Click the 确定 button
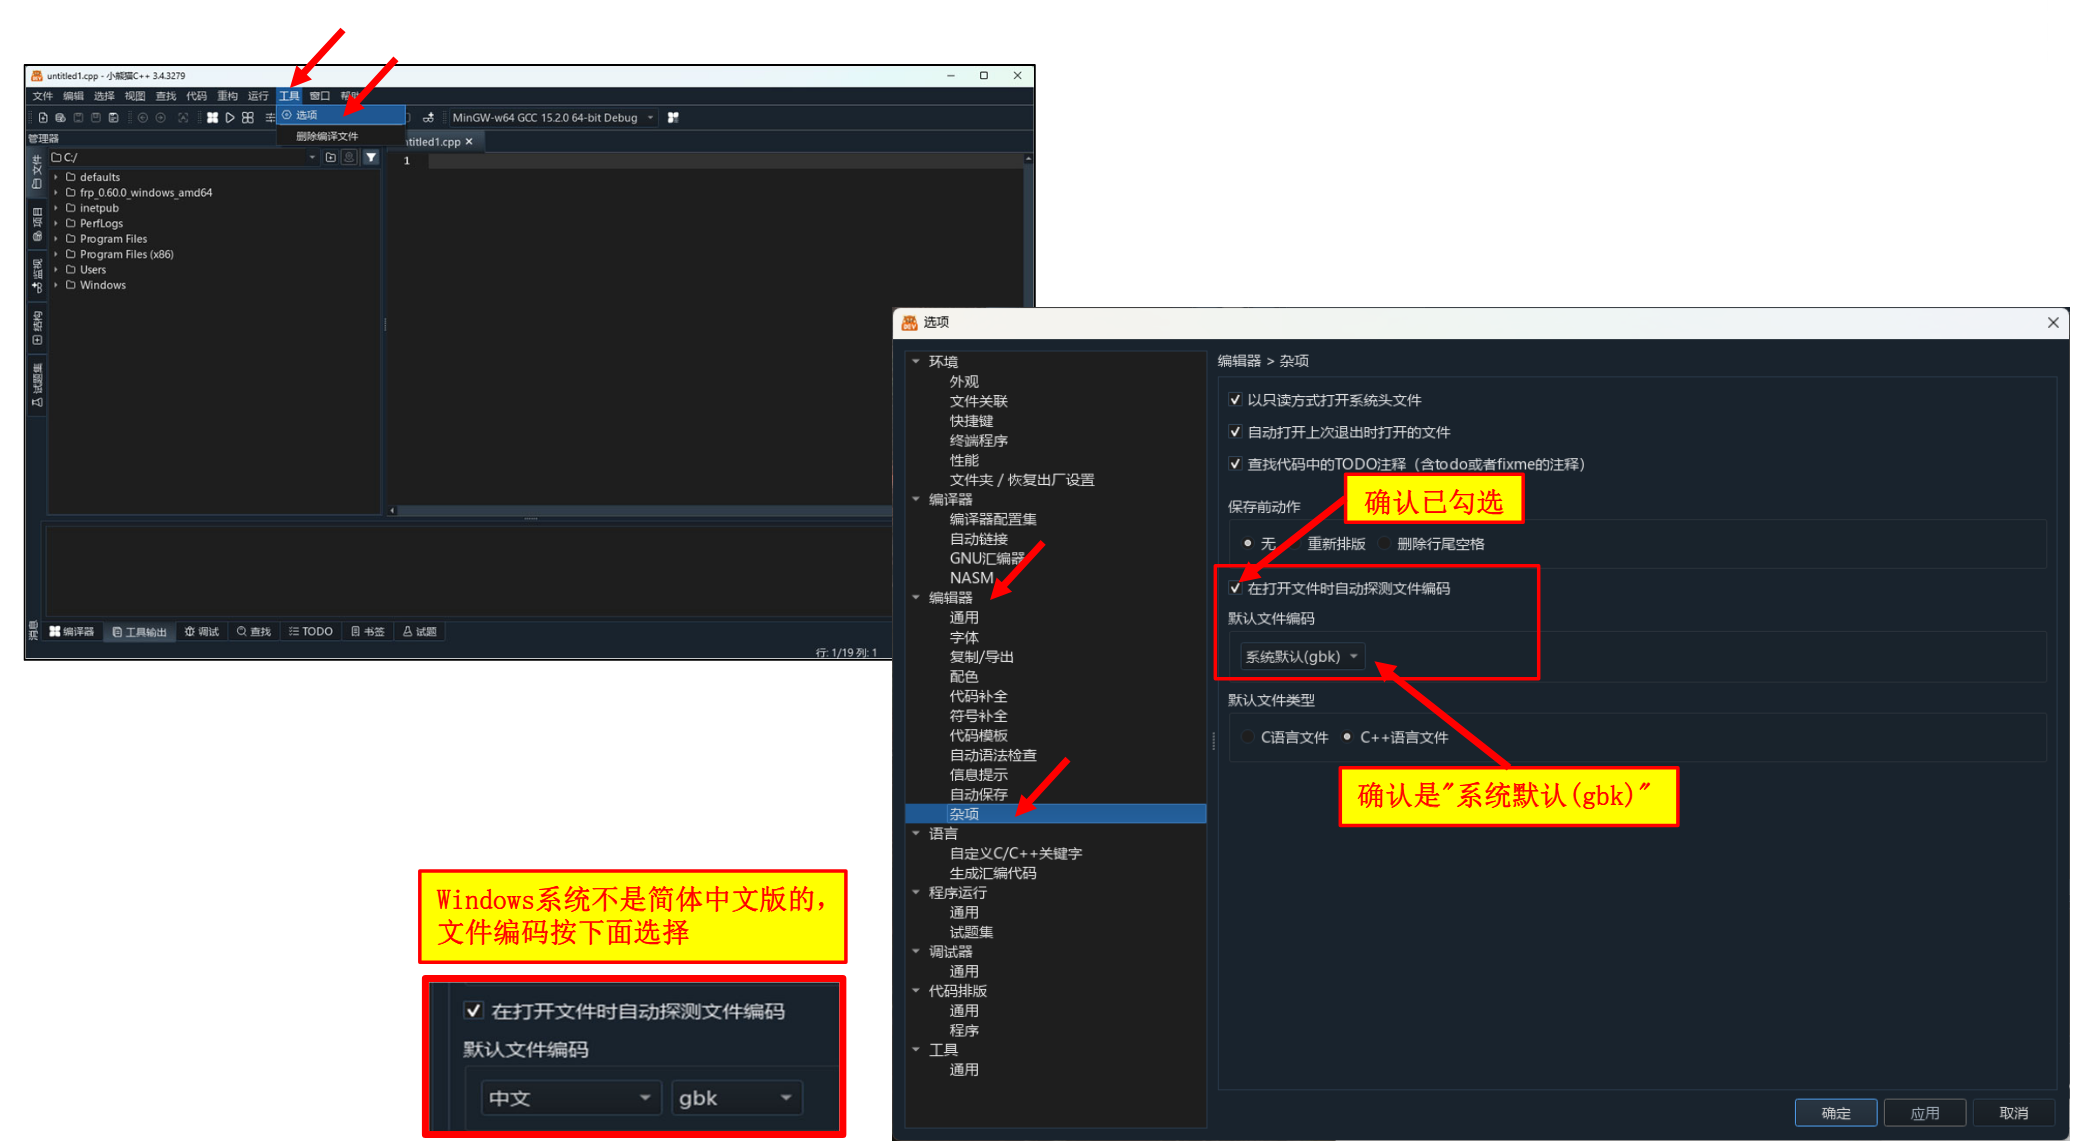Screen dimensions: 2084x1148 1835,1113
